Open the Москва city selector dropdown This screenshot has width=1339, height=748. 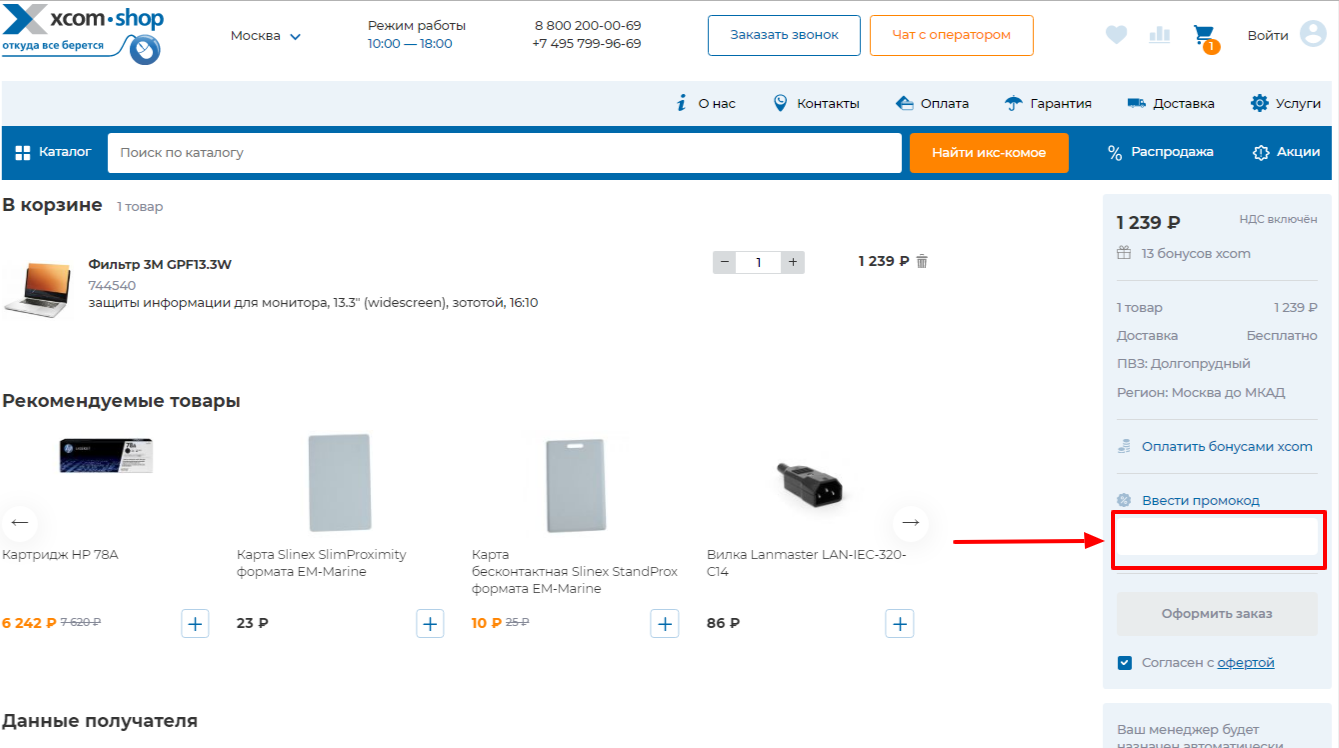[x=265, y=36]
